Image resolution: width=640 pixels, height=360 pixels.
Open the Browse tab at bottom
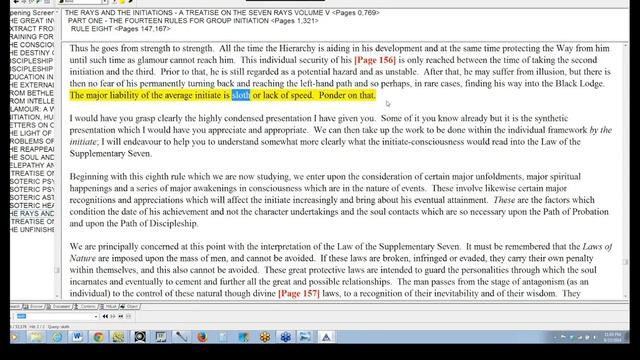click(x=34, y=307)
